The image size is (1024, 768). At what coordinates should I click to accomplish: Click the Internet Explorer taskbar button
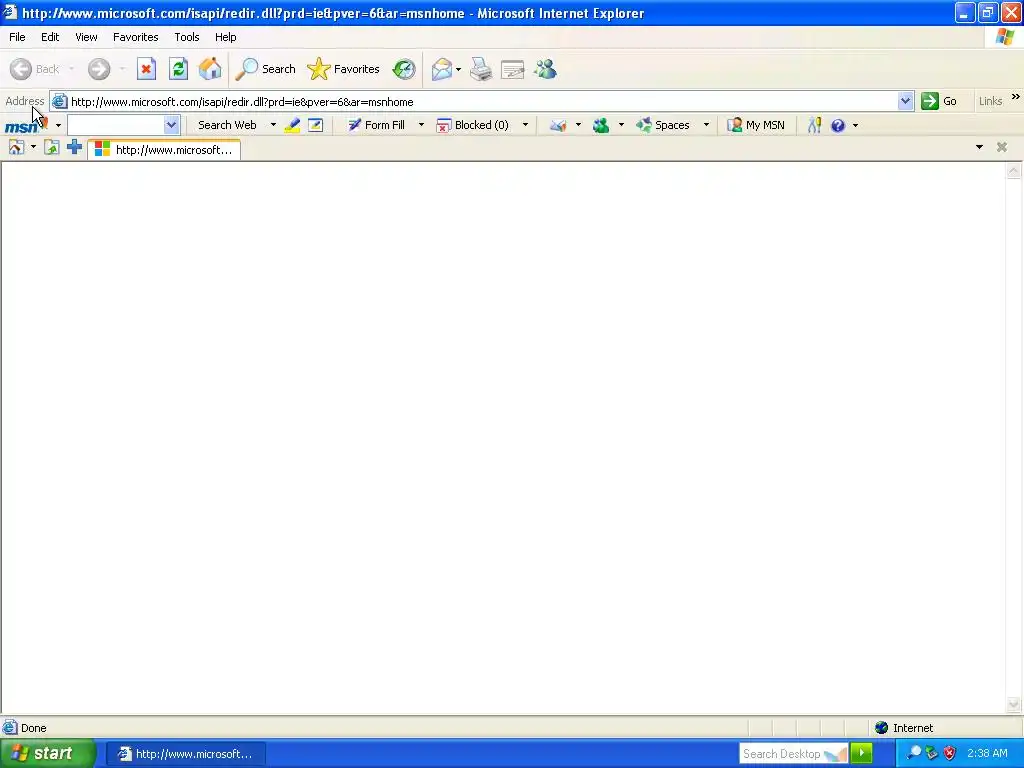click(x=185, y=754)
